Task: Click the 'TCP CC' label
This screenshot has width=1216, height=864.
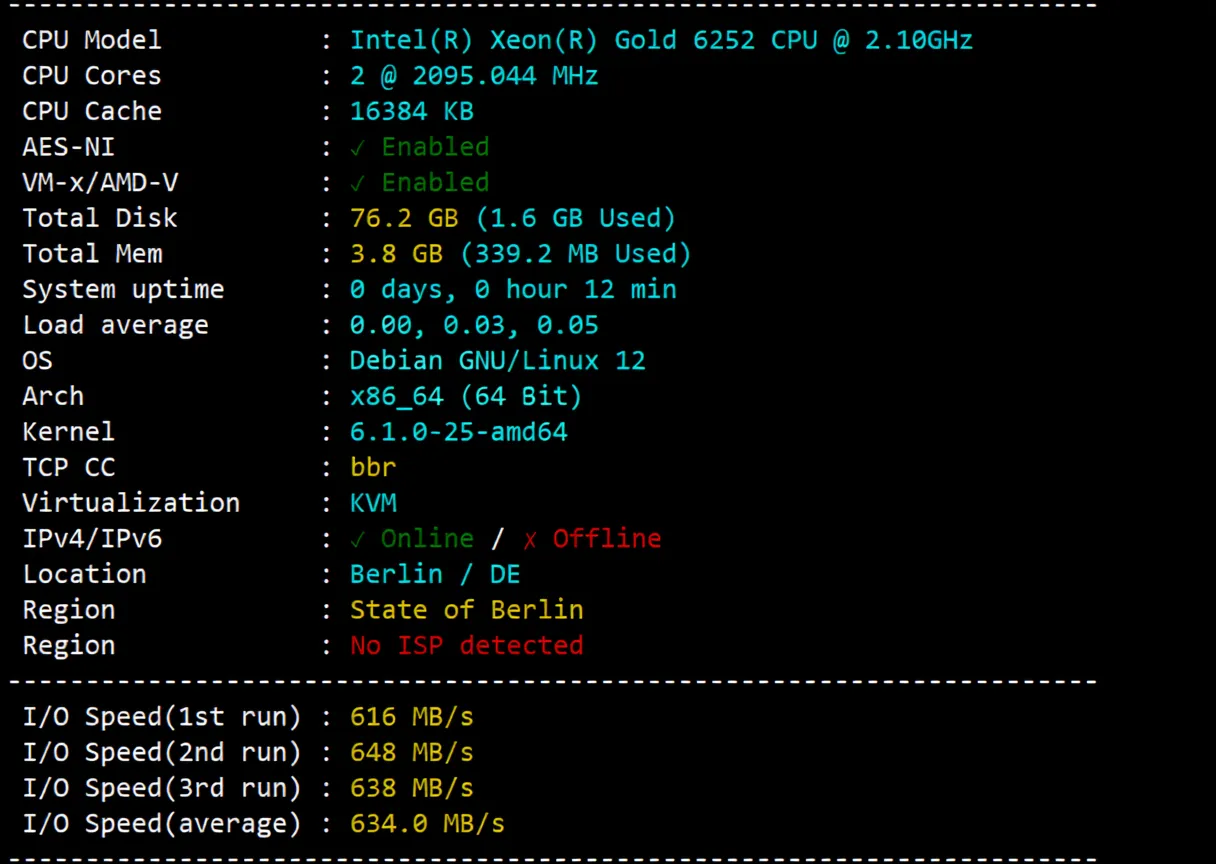Action: (x=68, y=467)
